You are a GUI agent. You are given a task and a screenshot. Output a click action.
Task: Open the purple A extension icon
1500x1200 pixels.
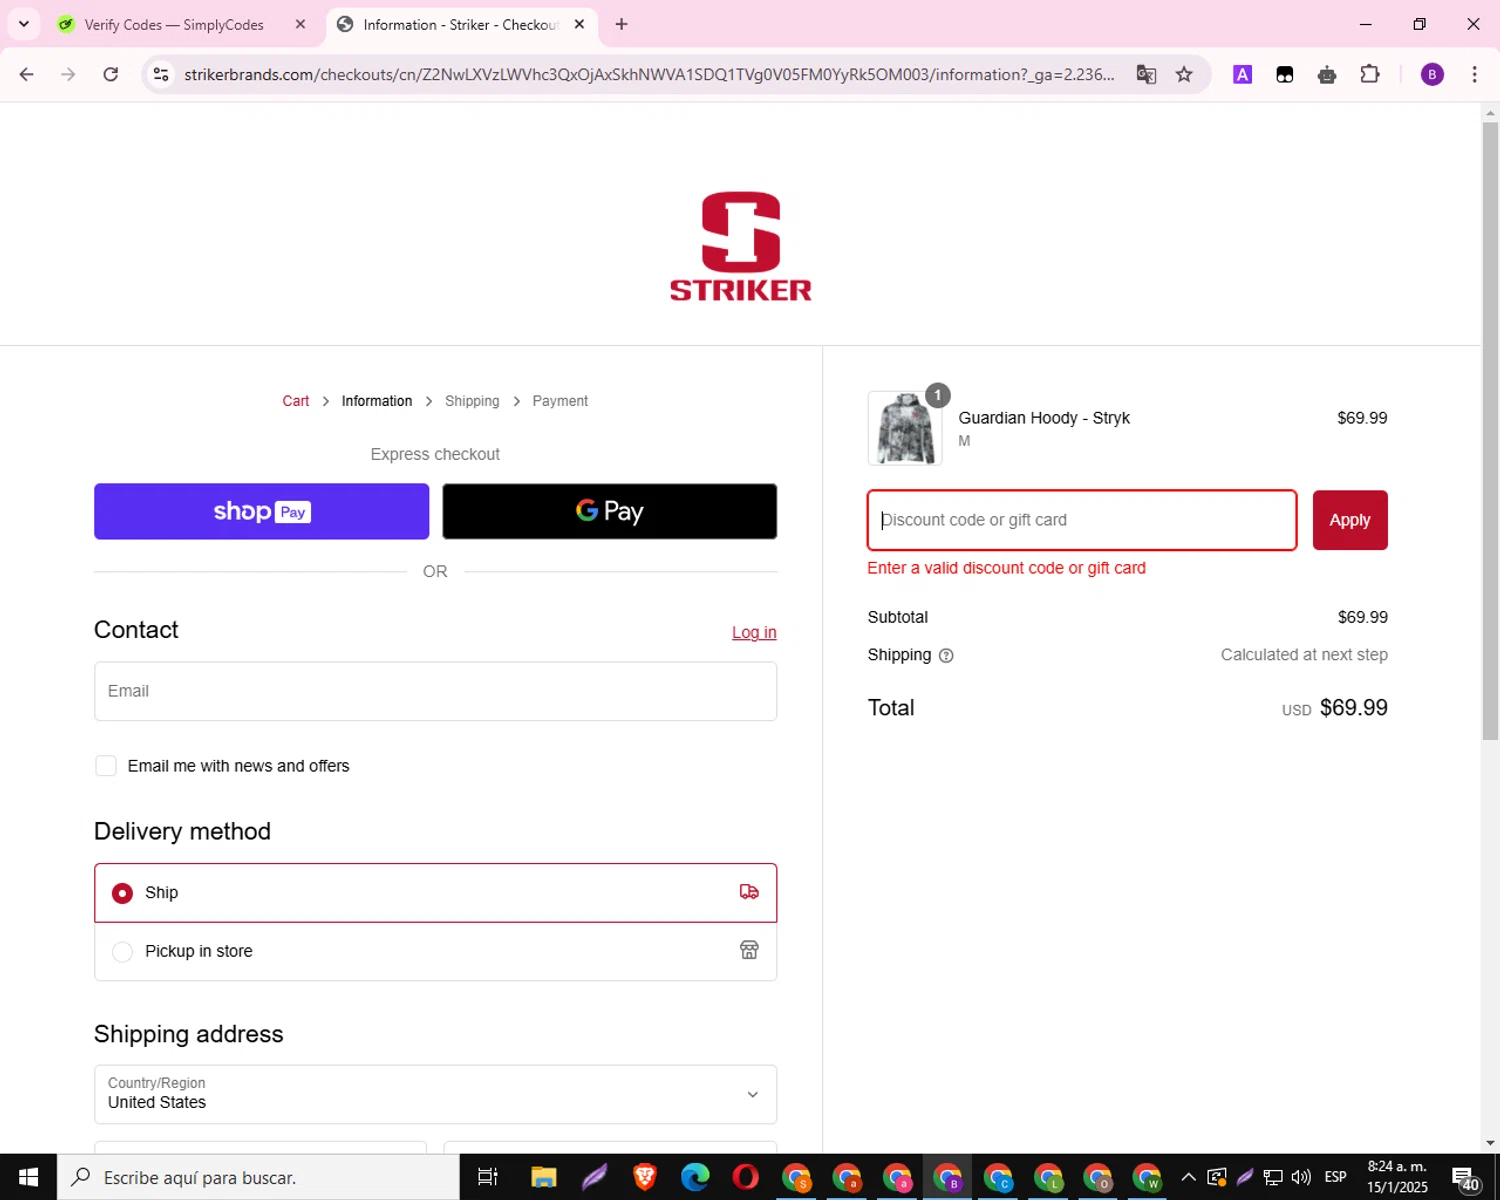click(x=1242, y=74)
